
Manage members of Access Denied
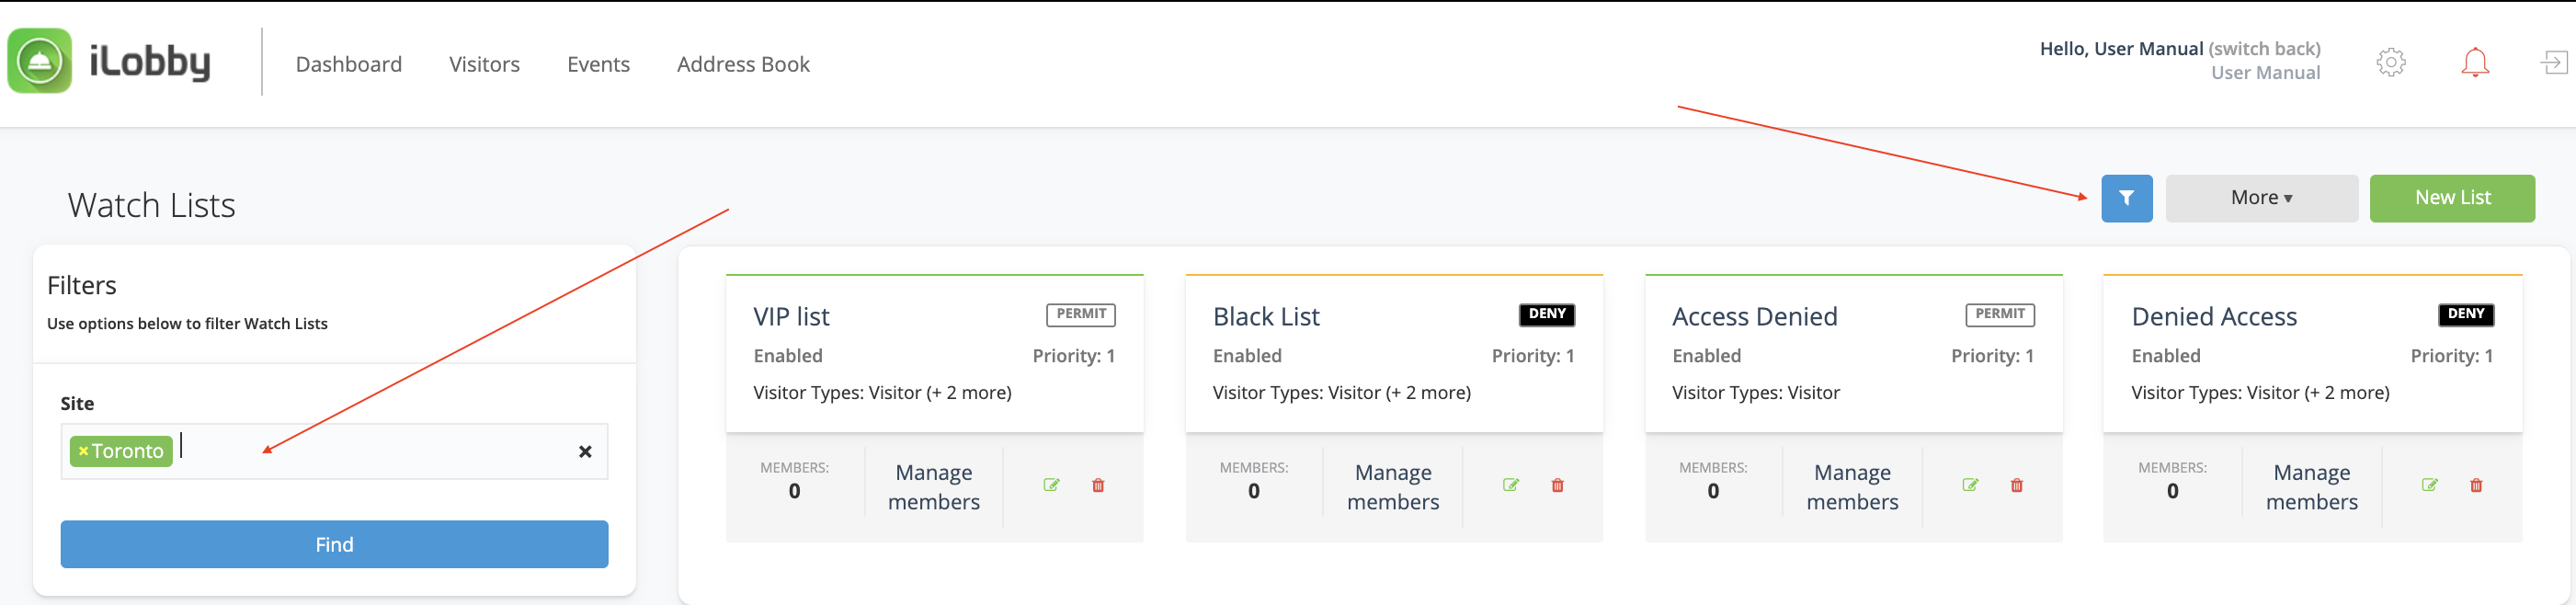[1852, 487]
